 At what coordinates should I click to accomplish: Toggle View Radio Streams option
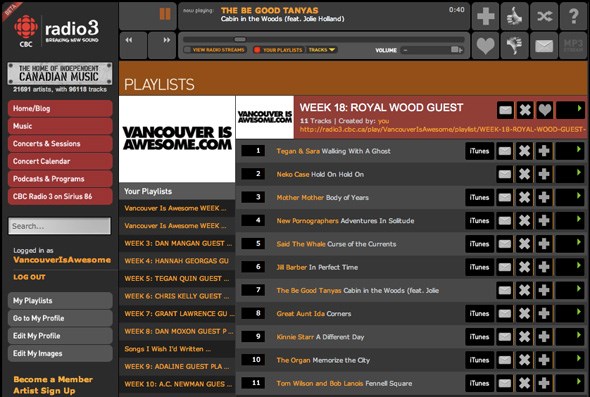pyautogui.click(x=215, y=50)
